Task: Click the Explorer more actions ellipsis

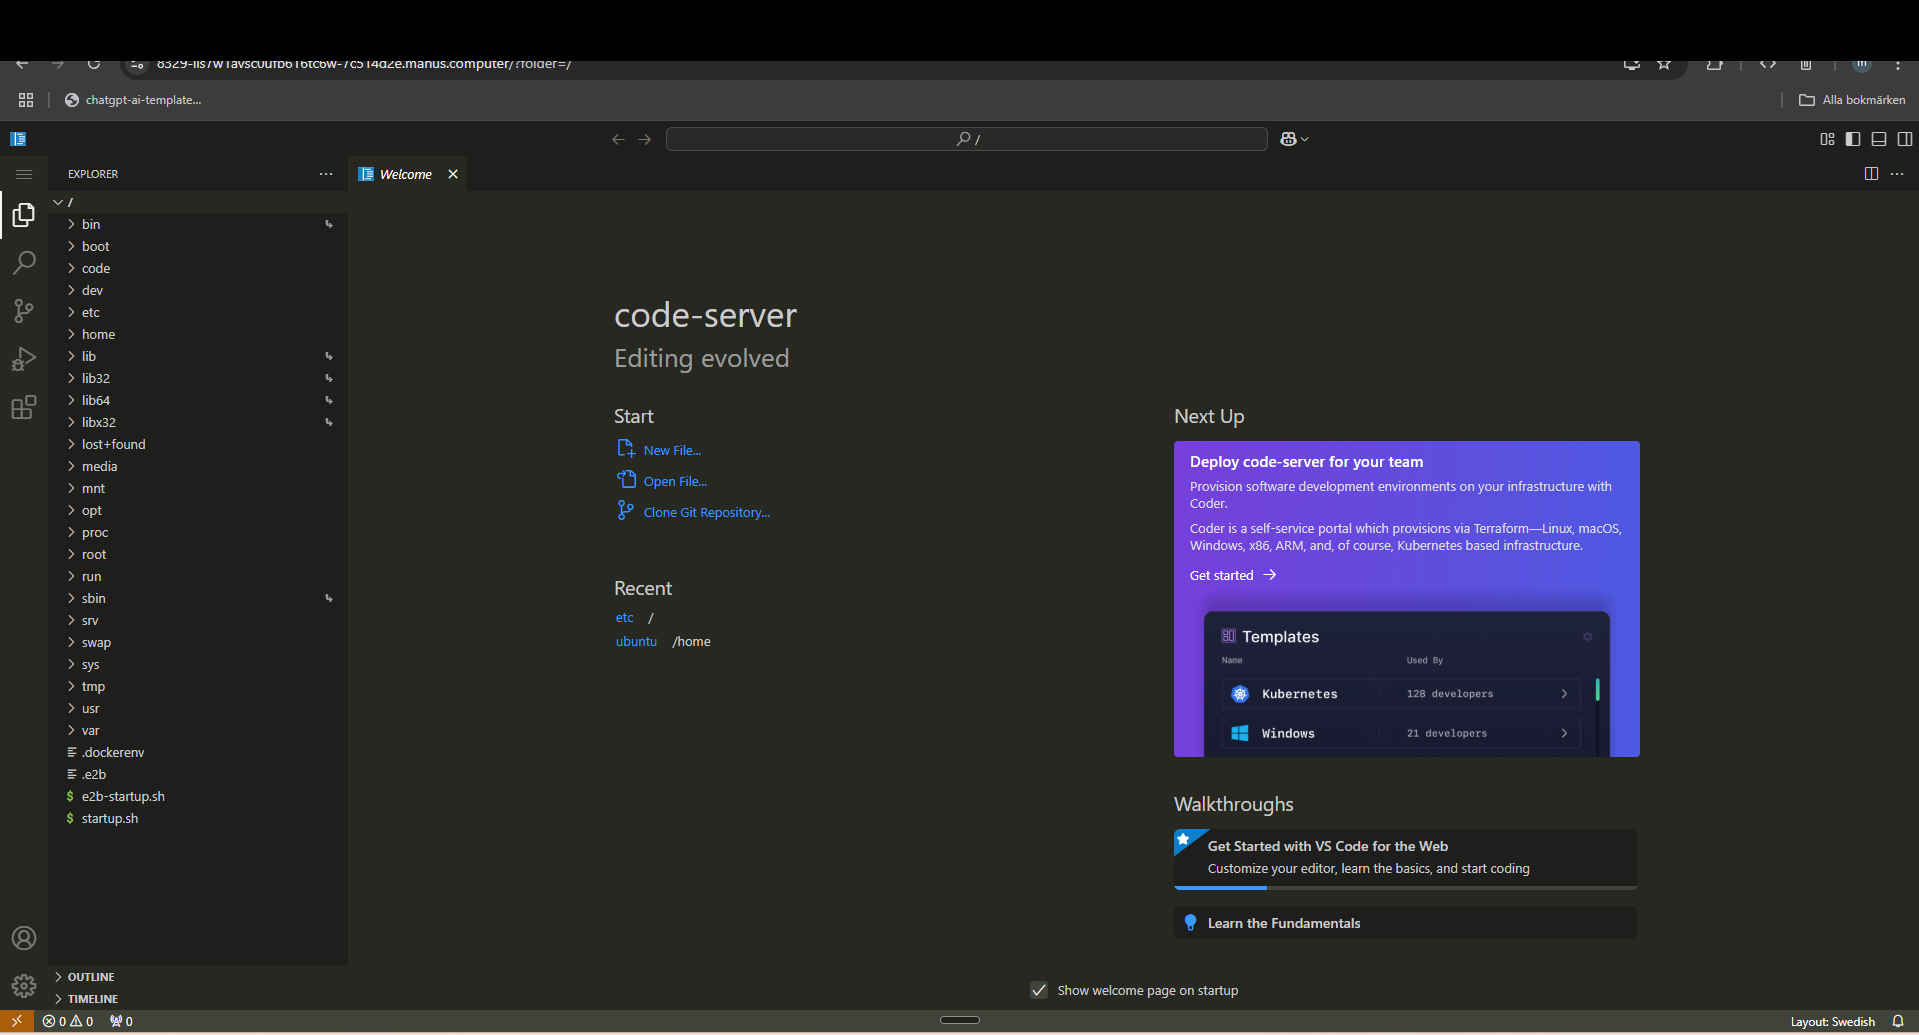Action: (326, 174)
